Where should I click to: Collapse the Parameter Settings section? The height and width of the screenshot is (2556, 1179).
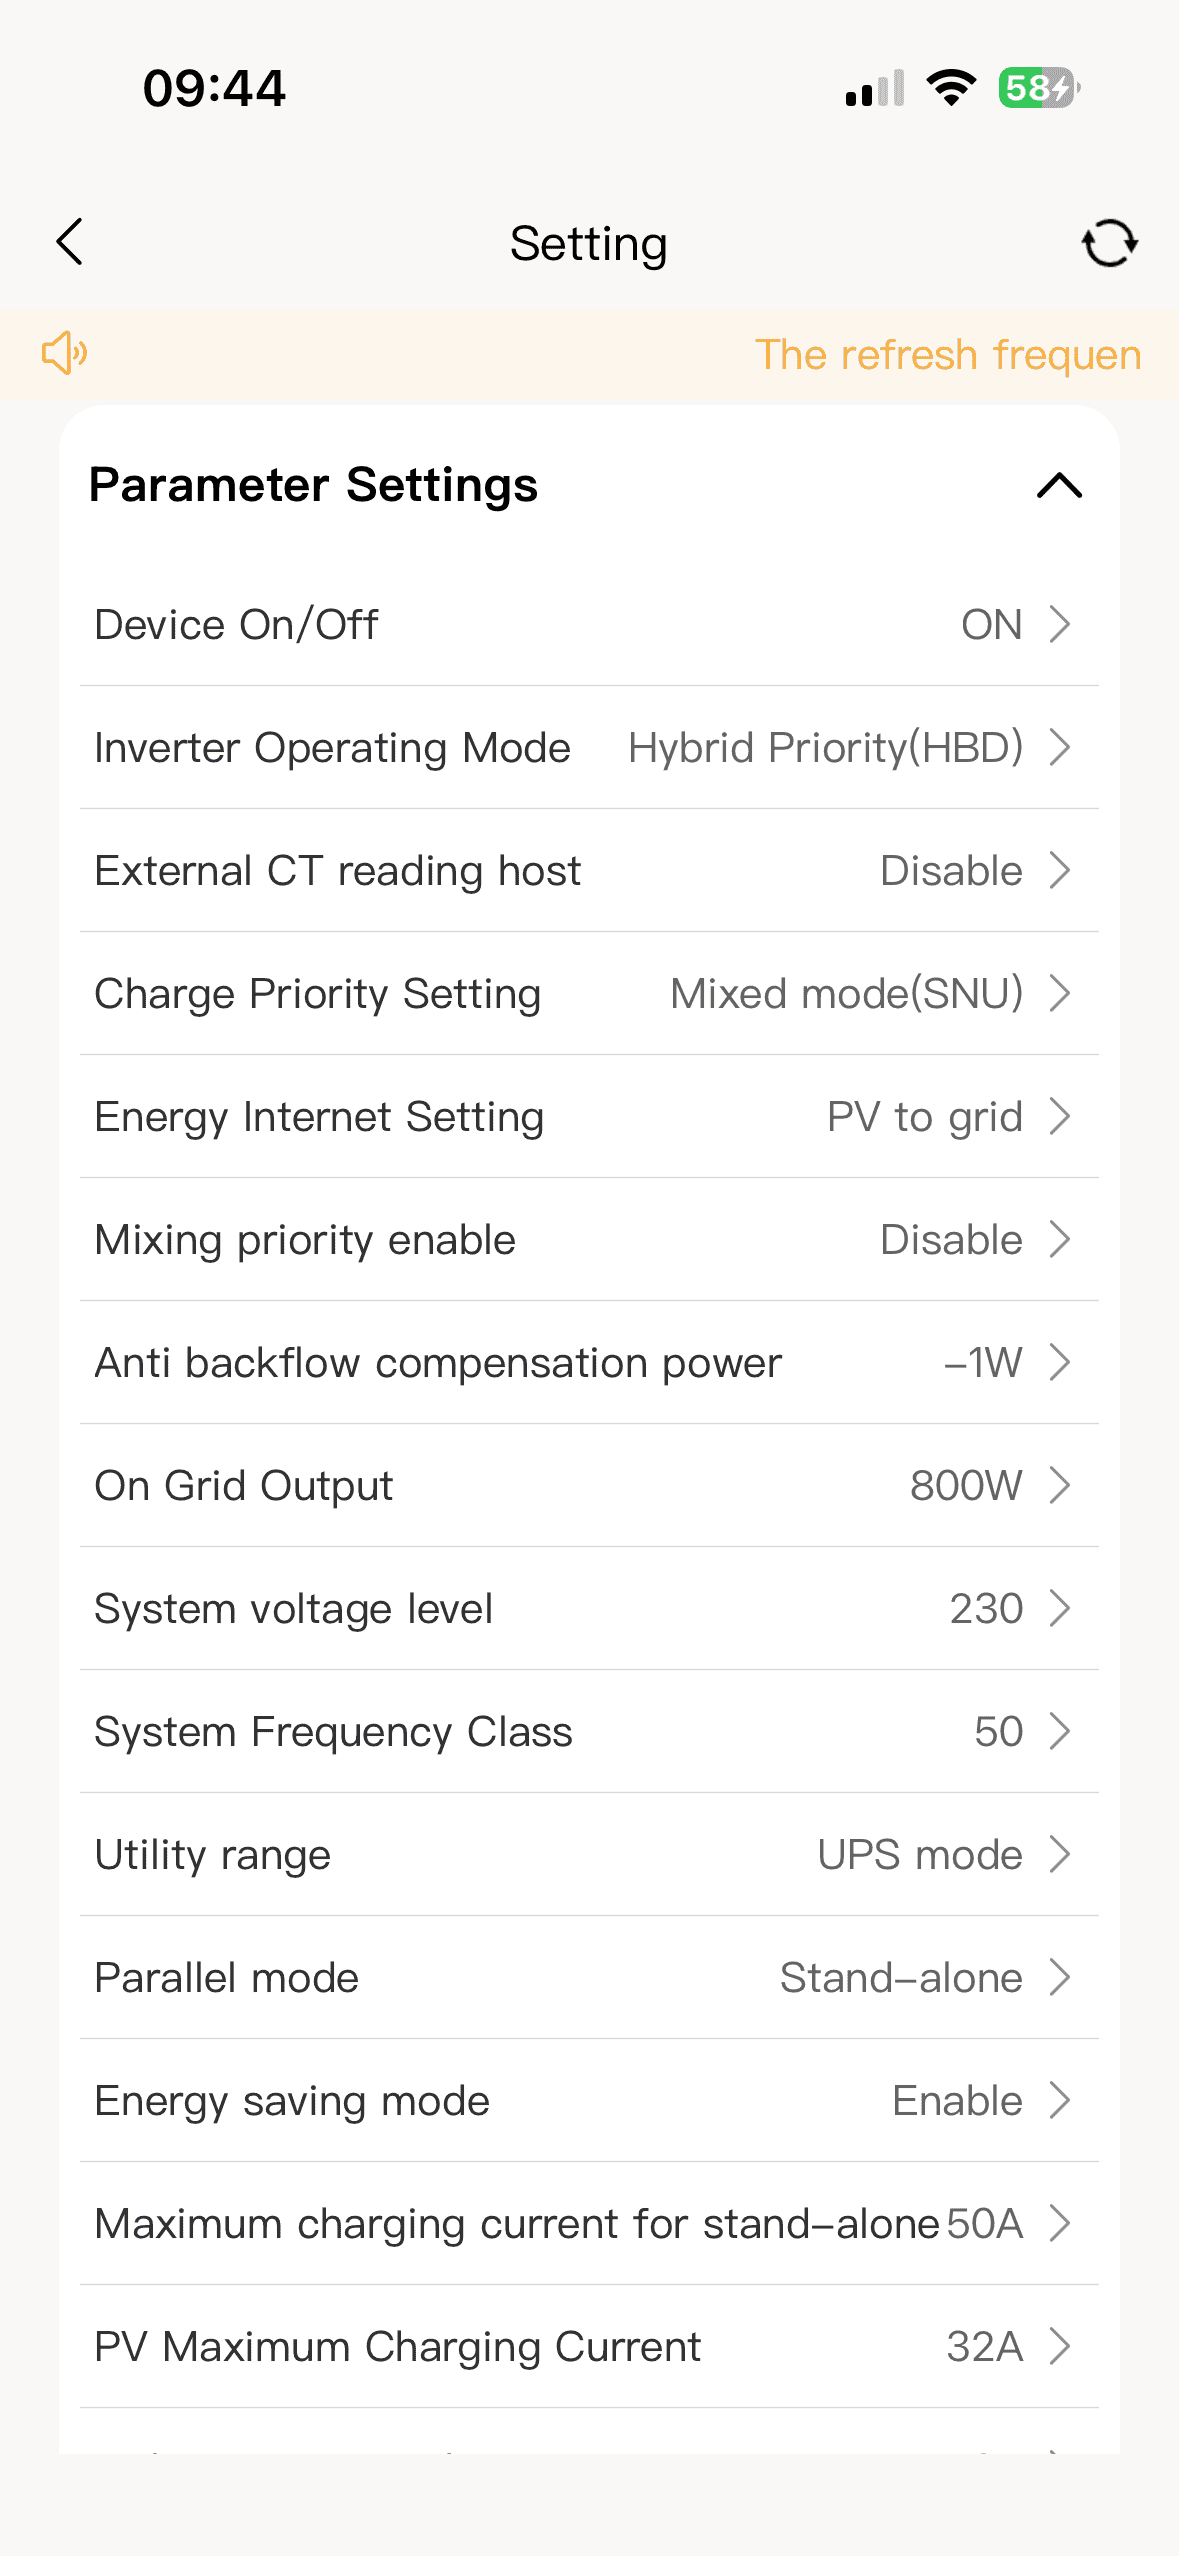pyautogui.click(x=1059, y=486)
